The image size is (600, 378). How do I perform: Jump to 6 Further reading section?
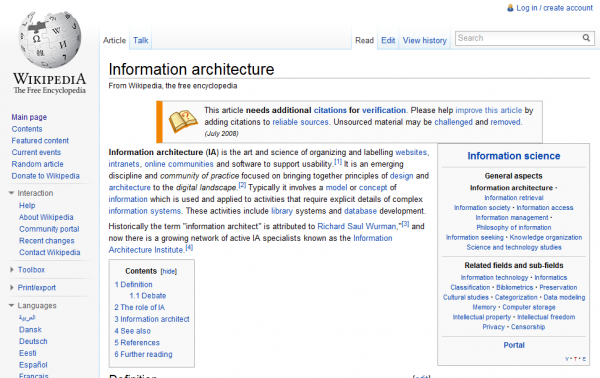pos(143,354)
